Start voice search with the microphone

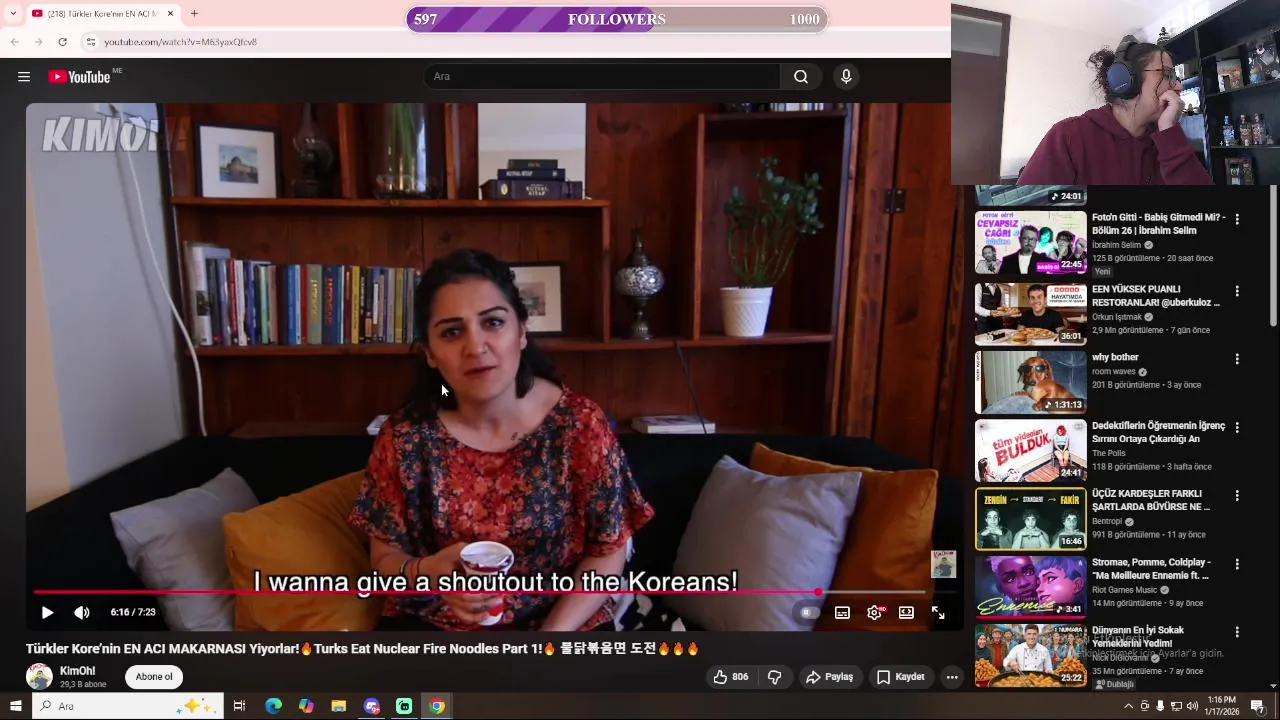coord(846,77)
